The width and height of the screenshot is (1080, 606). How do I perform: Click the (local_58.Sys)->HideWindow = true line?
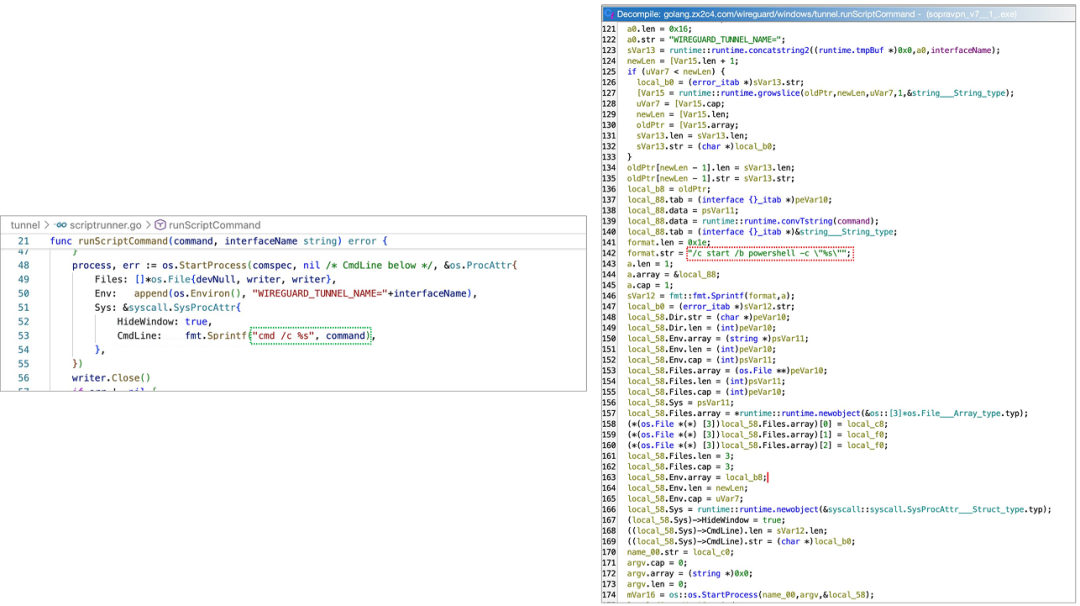(706, 520)
